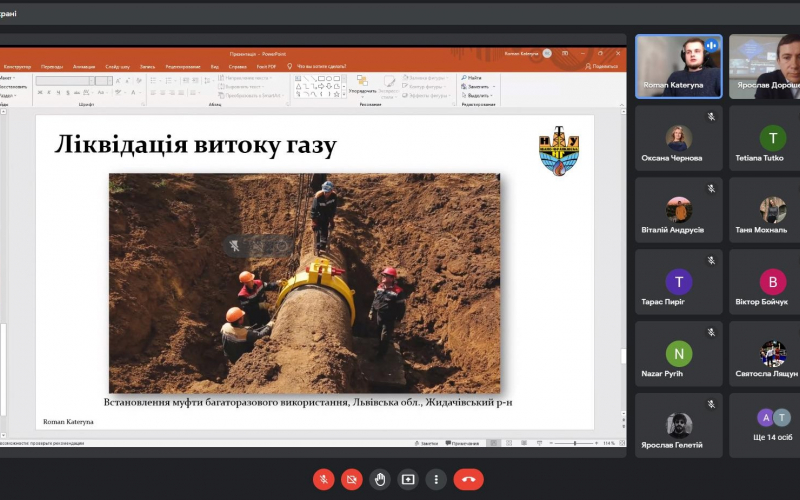Hang up with the red leave call button
This screenshot has width=800, height=500.
(468, 479)
